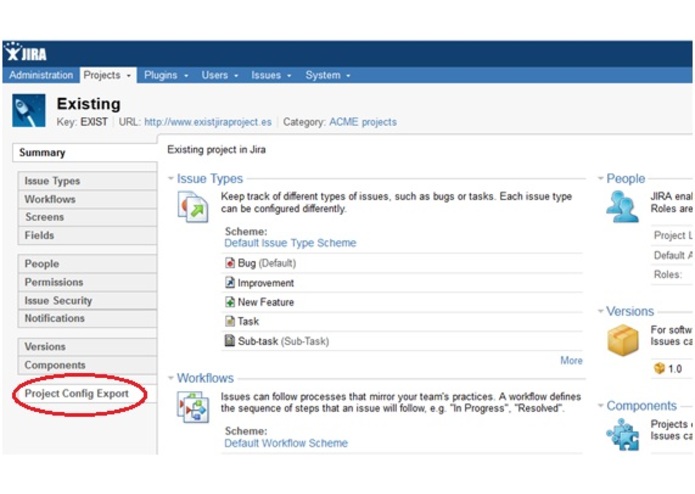Click the Bug issue type icon

point(230,263)
